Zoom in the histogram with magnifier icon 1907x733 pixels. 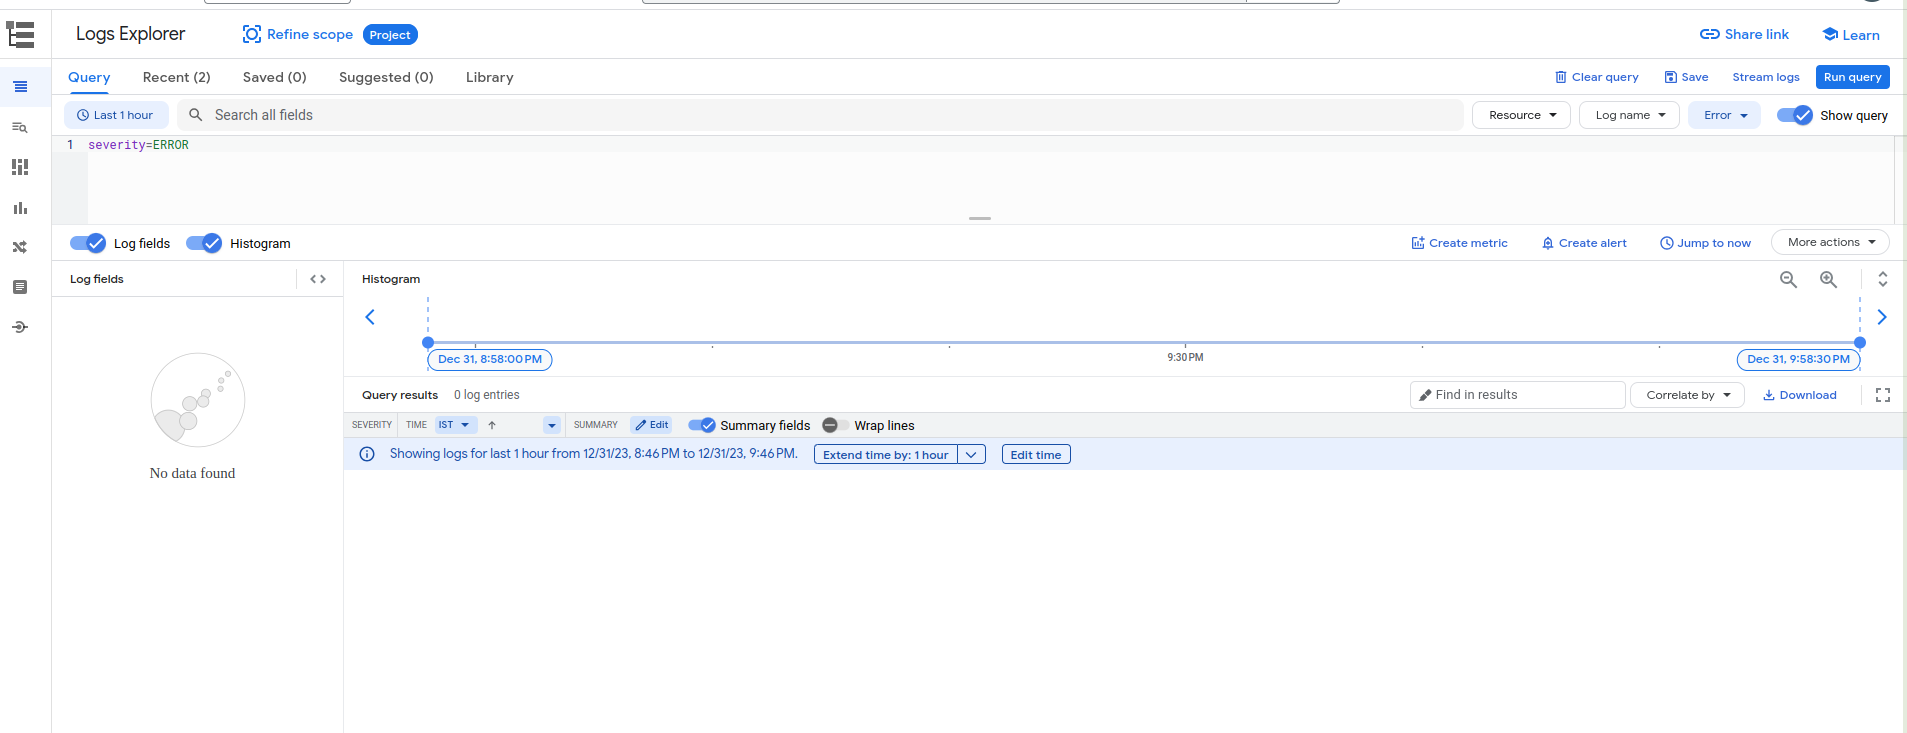click(1828, 280)
